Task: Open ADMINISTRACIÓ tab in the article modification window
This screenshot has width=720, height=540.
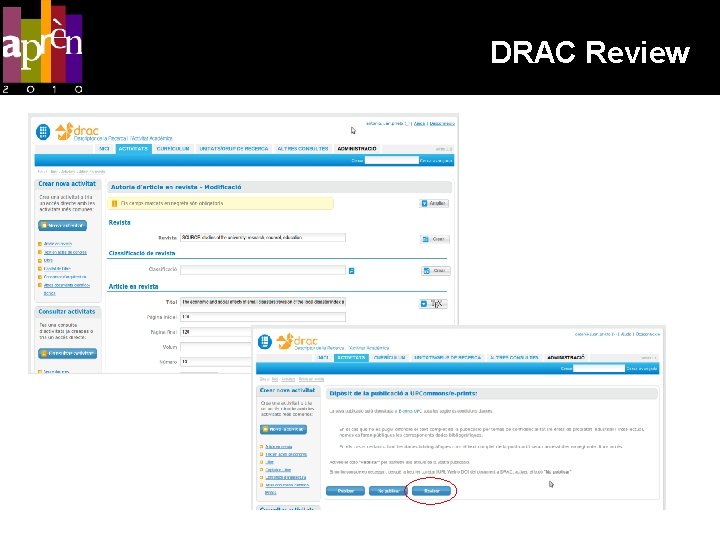Action: tap(357, 149)
